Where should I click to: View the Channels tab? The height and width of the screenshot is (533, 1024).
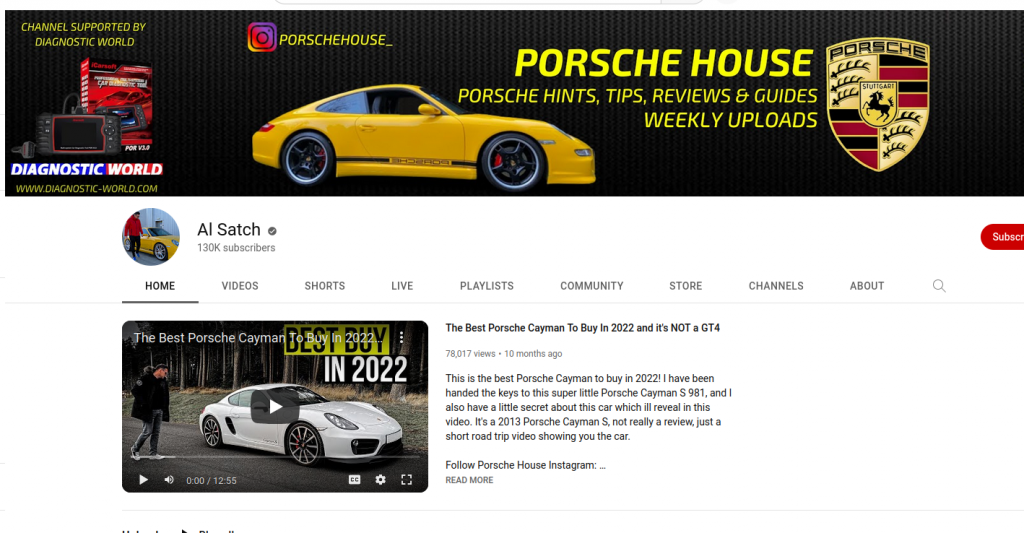click(776, 286)
